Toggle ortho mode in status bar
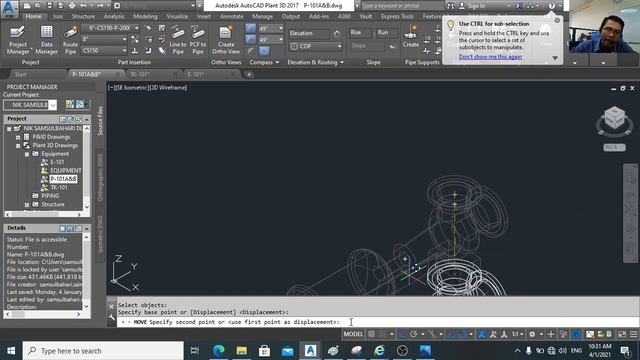Image resolution: width=640 pixels, height=360 pixels. [402, 334]
